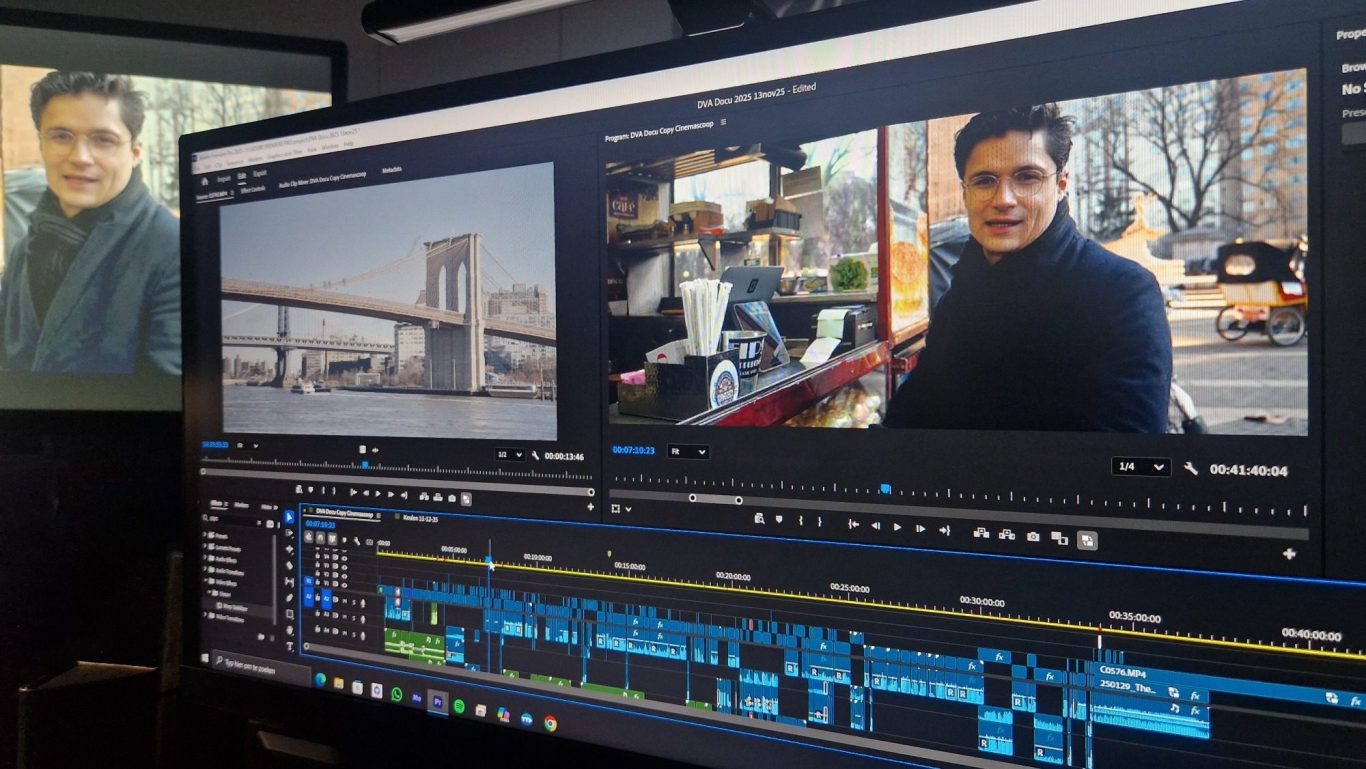Choose the Ripple Edit tool
The width and height of the screenshot is (1366, 769).
pos(290,550)
